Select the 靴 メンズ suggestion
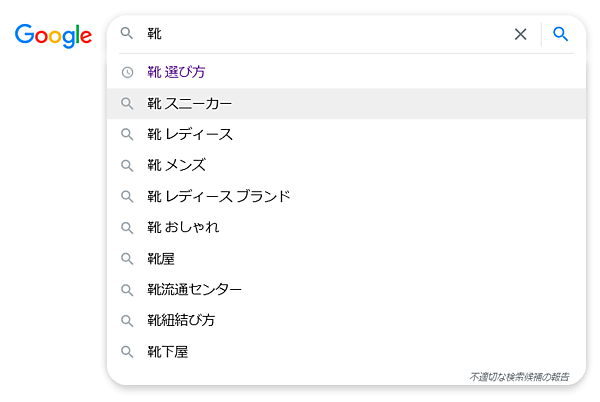This screenshot has height=402, width=600. coord(176,165)
